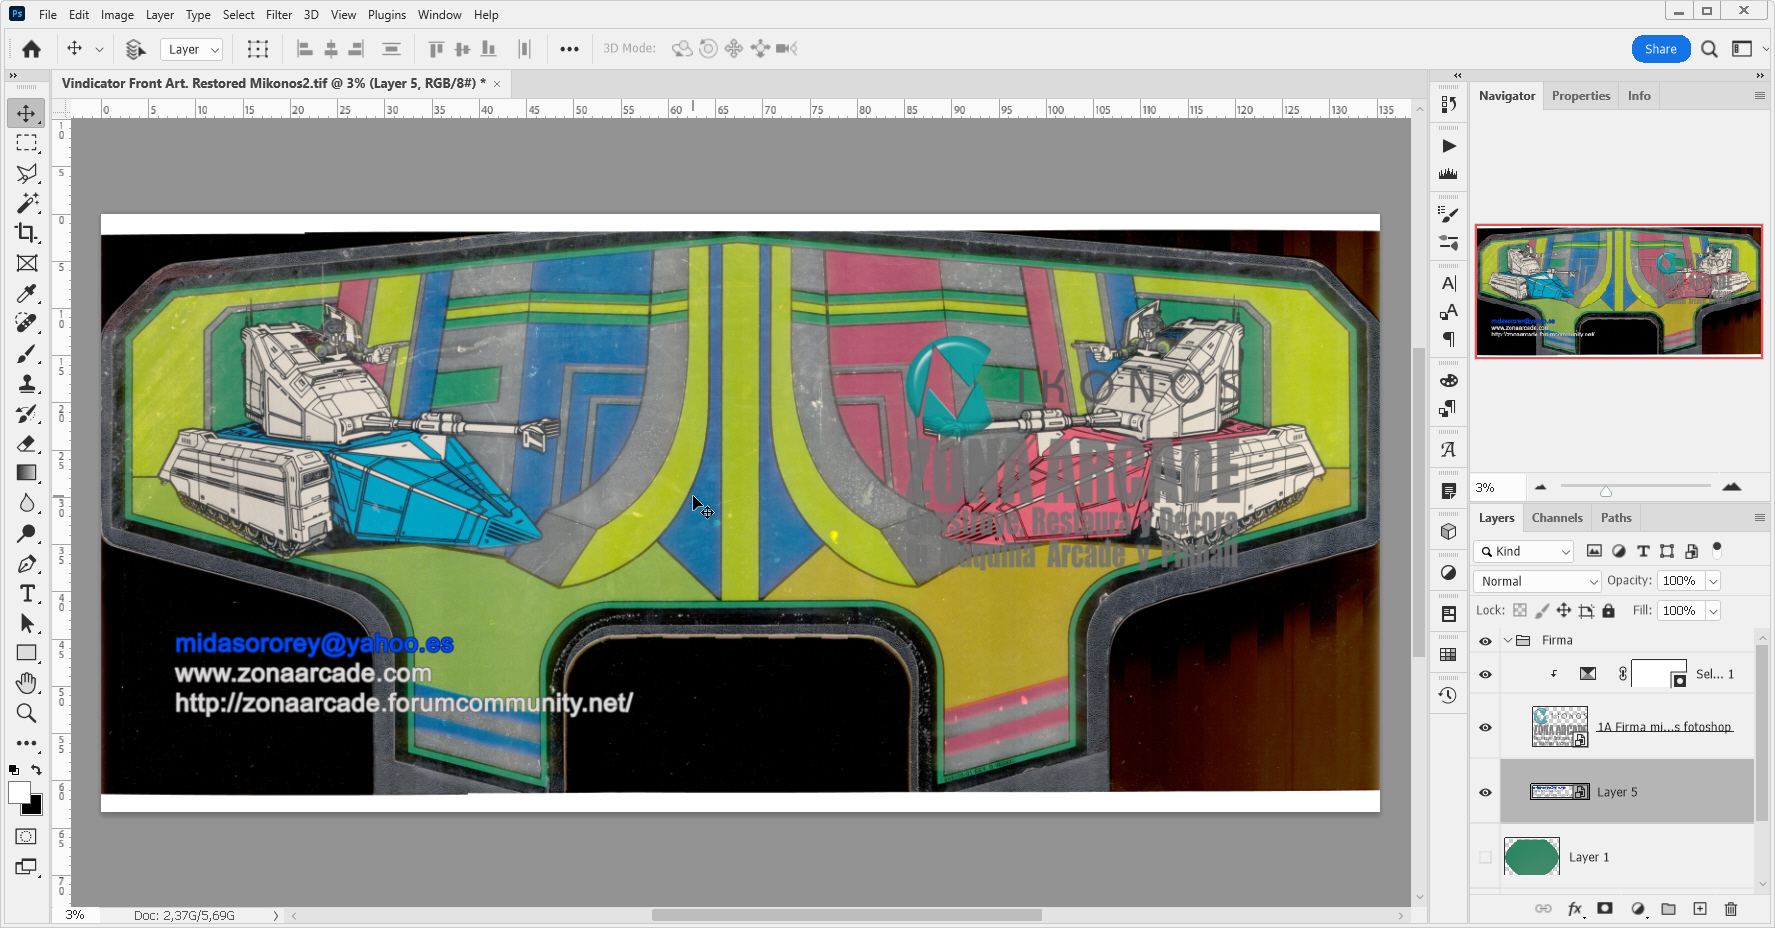The height and width of the screenshot is (928, 1775).
Task: Toggle visibility of the Firma group
Action: point(1485,641)
